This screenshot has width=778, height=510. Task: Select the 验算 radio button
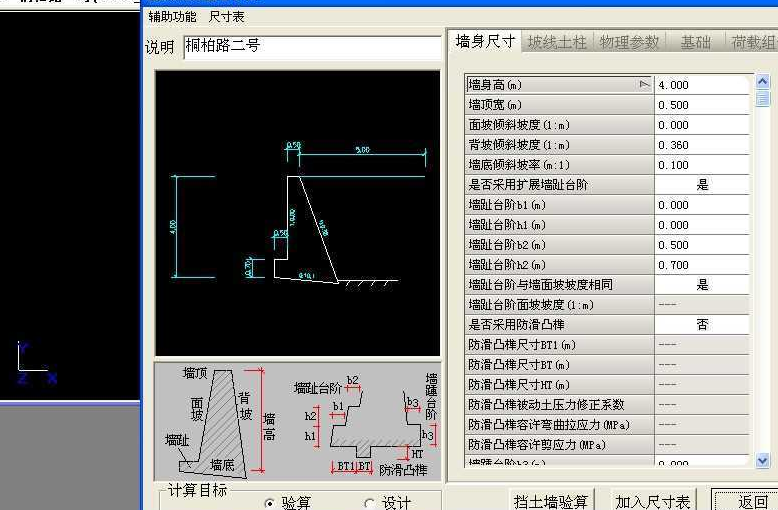[270, 503]
